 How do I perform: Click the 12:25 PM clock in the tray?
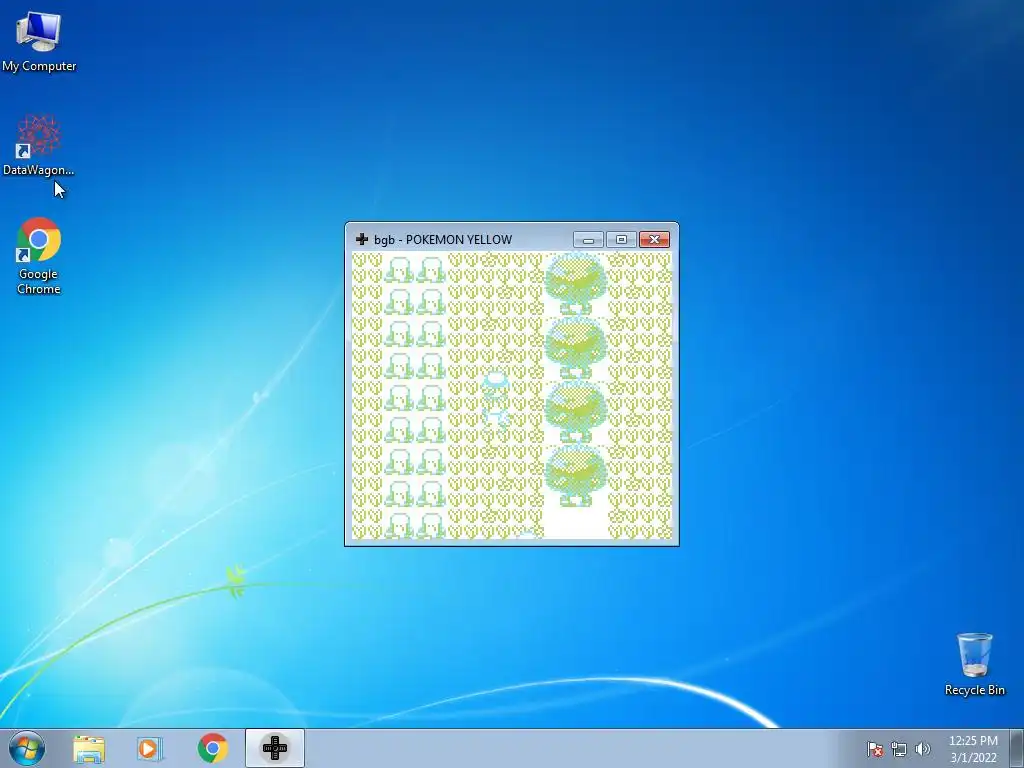[x=973, y=749]
